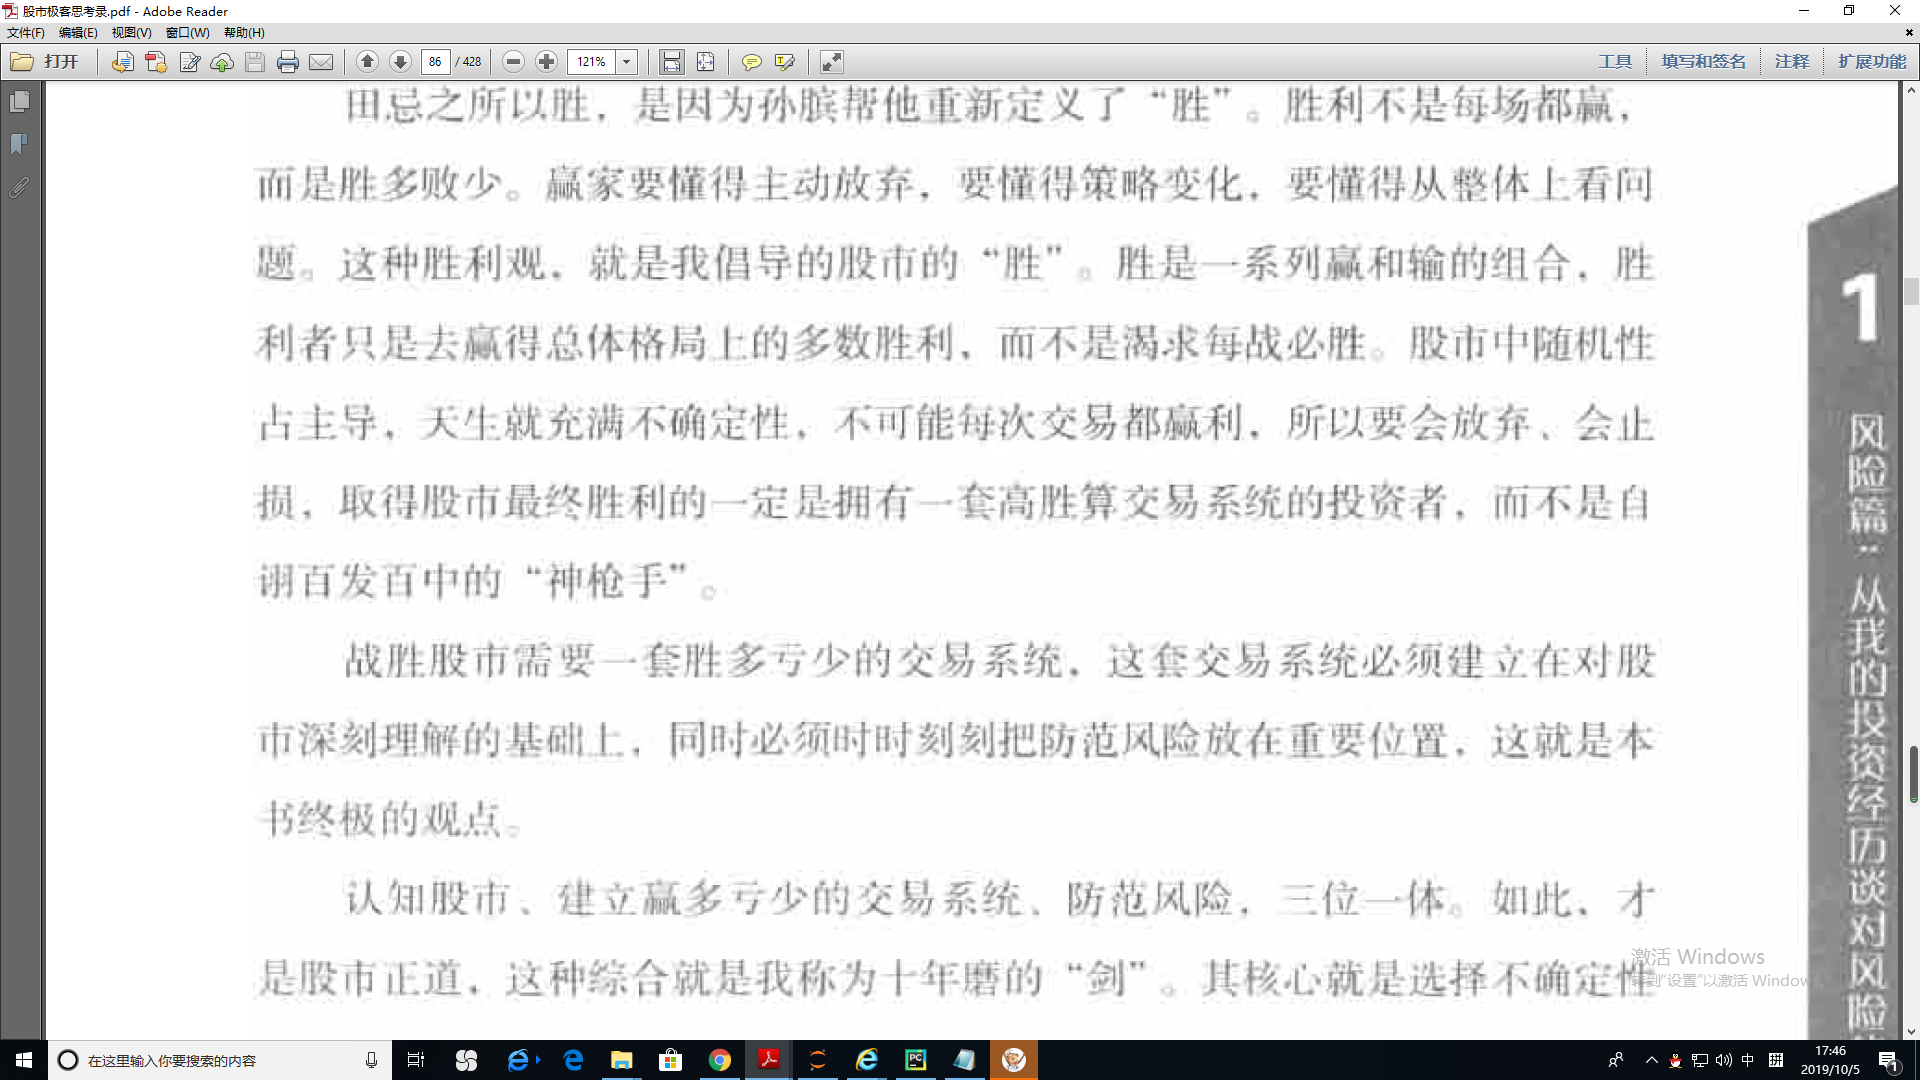Toggle fit width scrolling mode
Viewport: 1920px width, 1080px height.
pyautogui.click(x=672, y=62)
